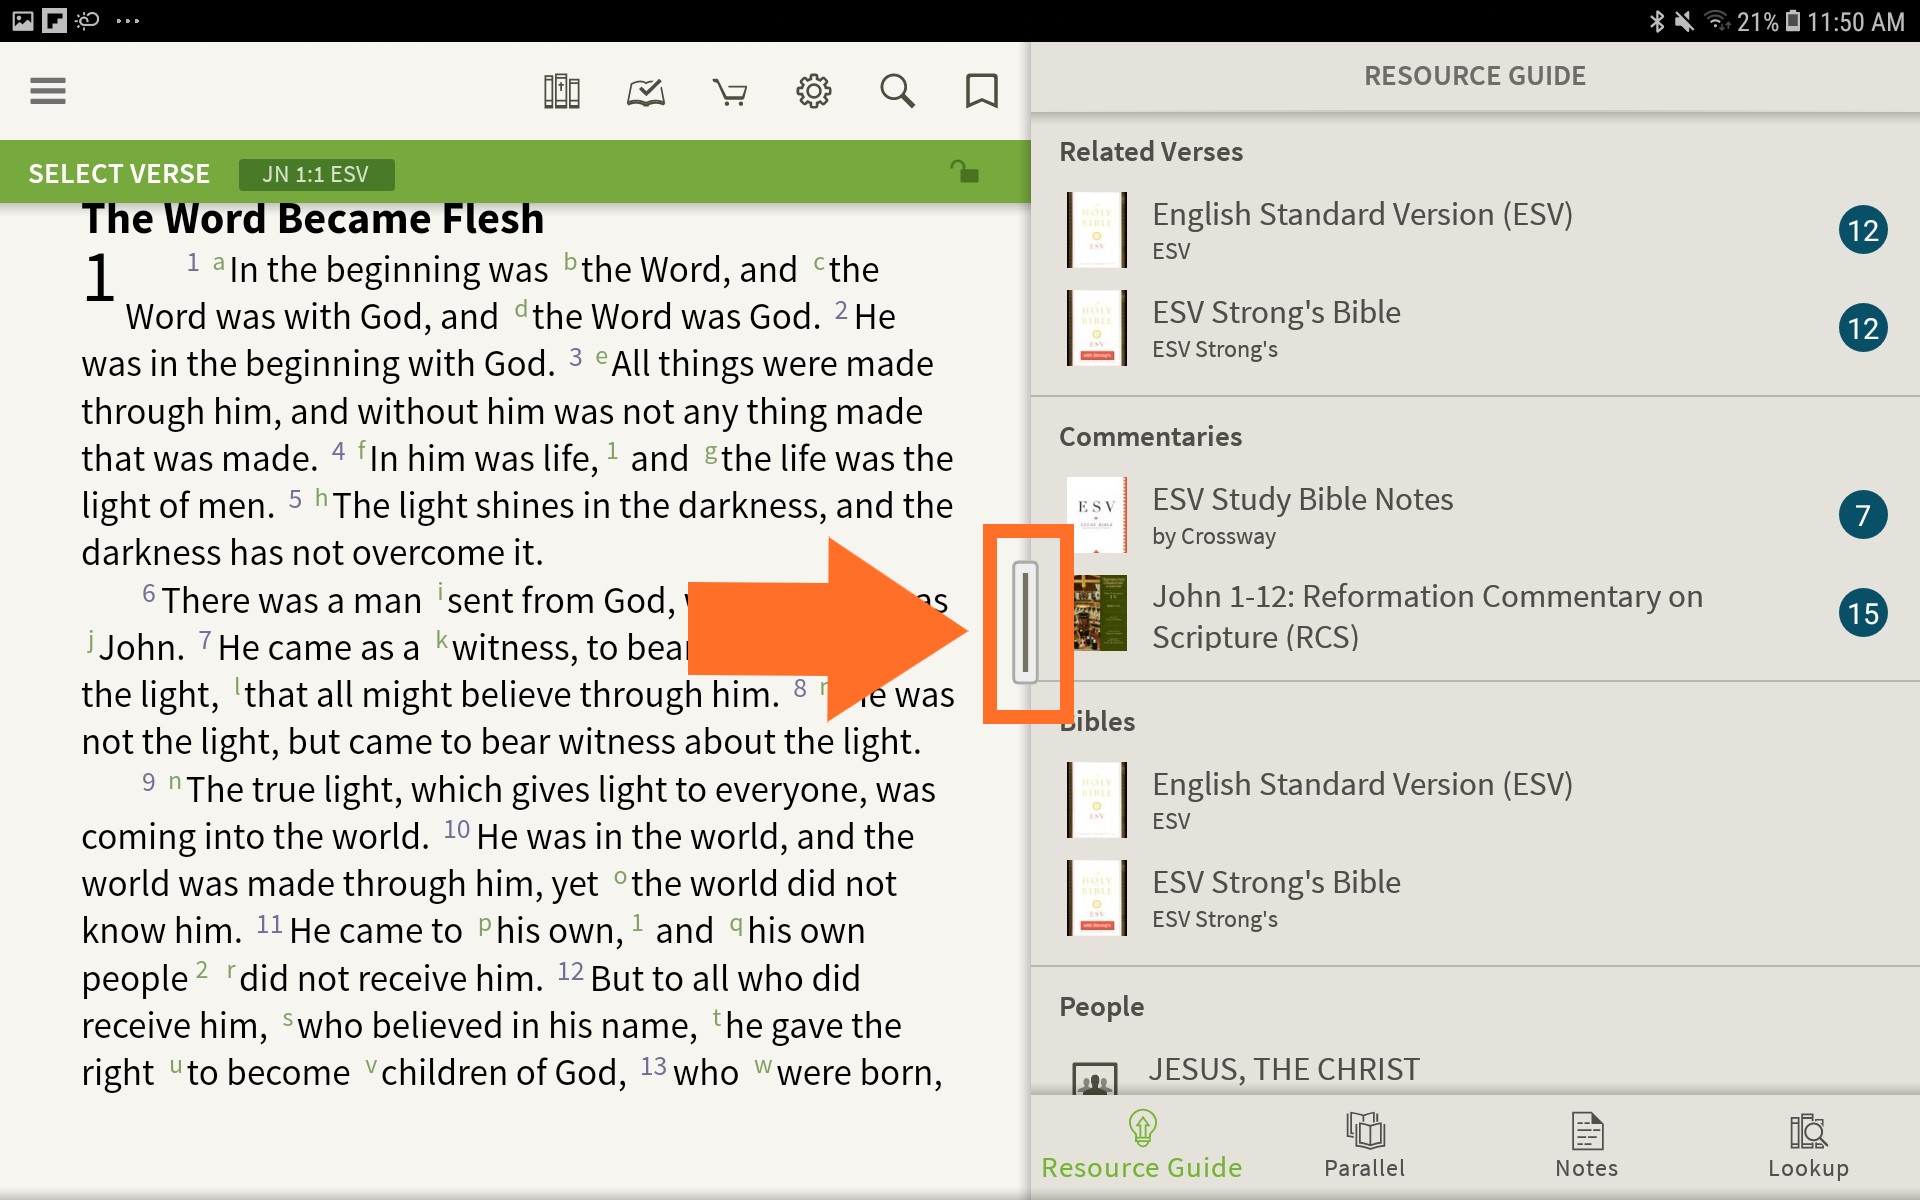Tap the battery status icon

pos(1792,21)
